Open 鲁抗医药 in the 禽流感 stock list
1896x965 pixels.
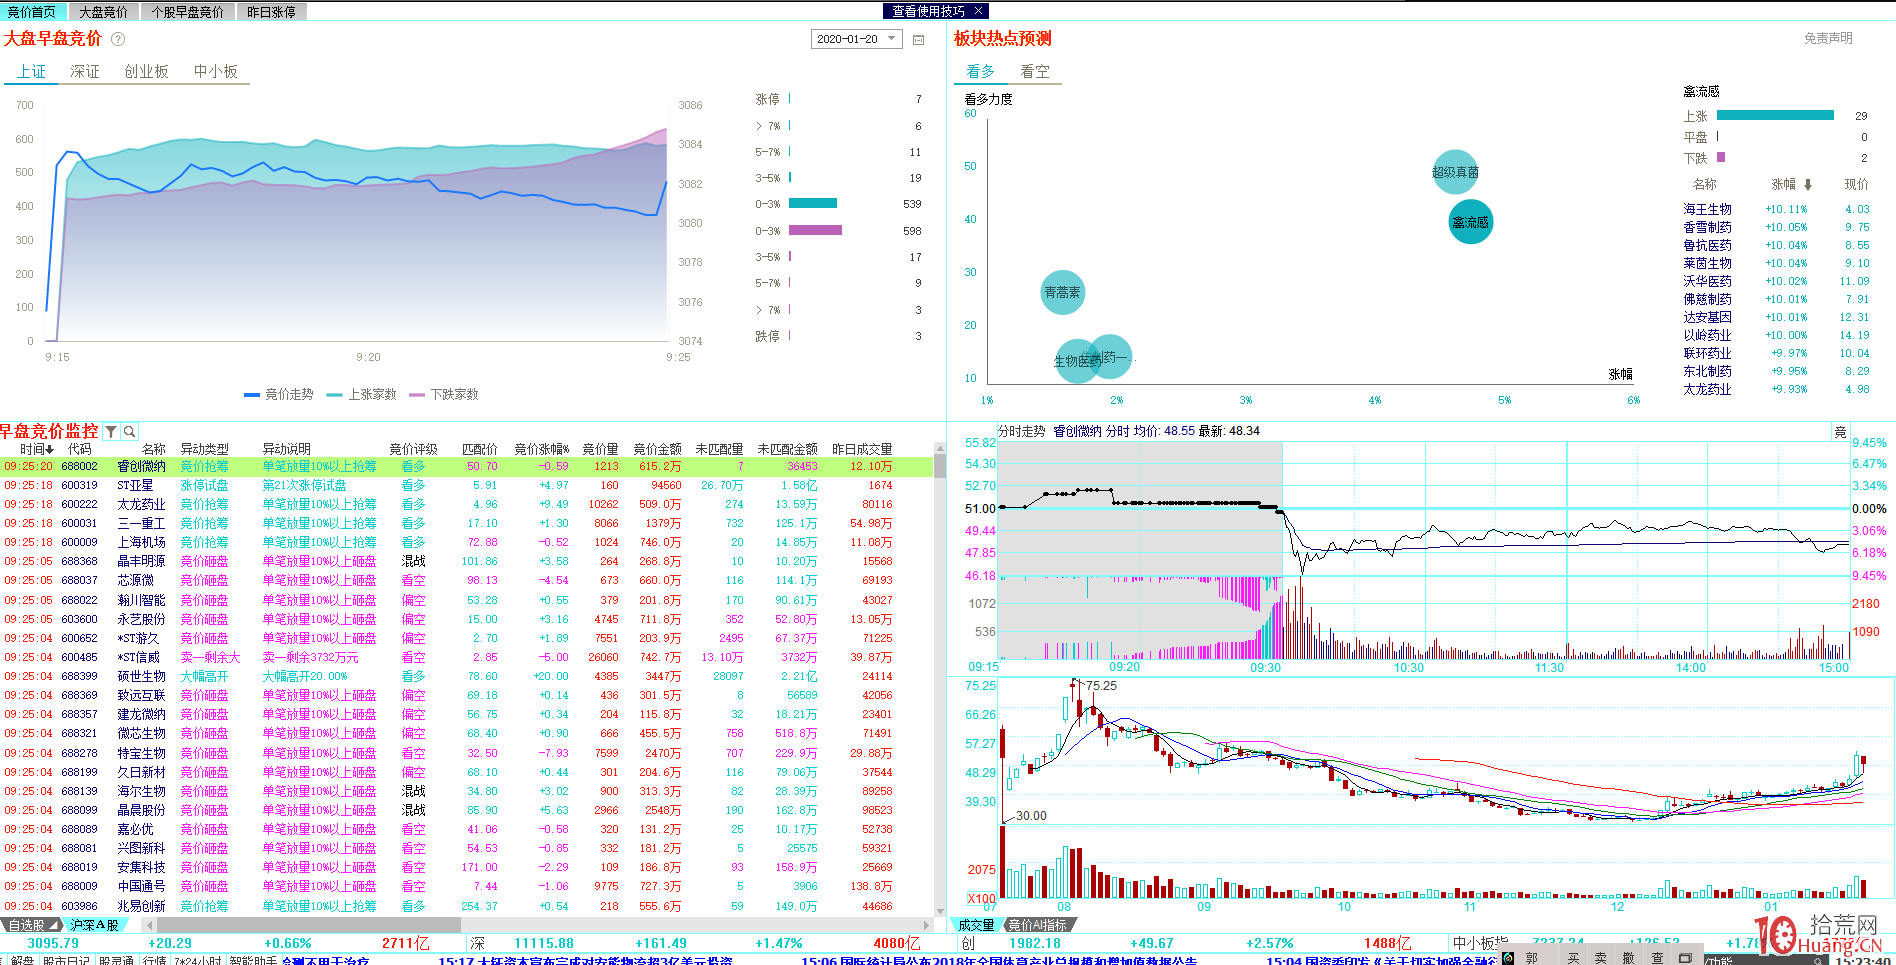[x=1707, y=245]
